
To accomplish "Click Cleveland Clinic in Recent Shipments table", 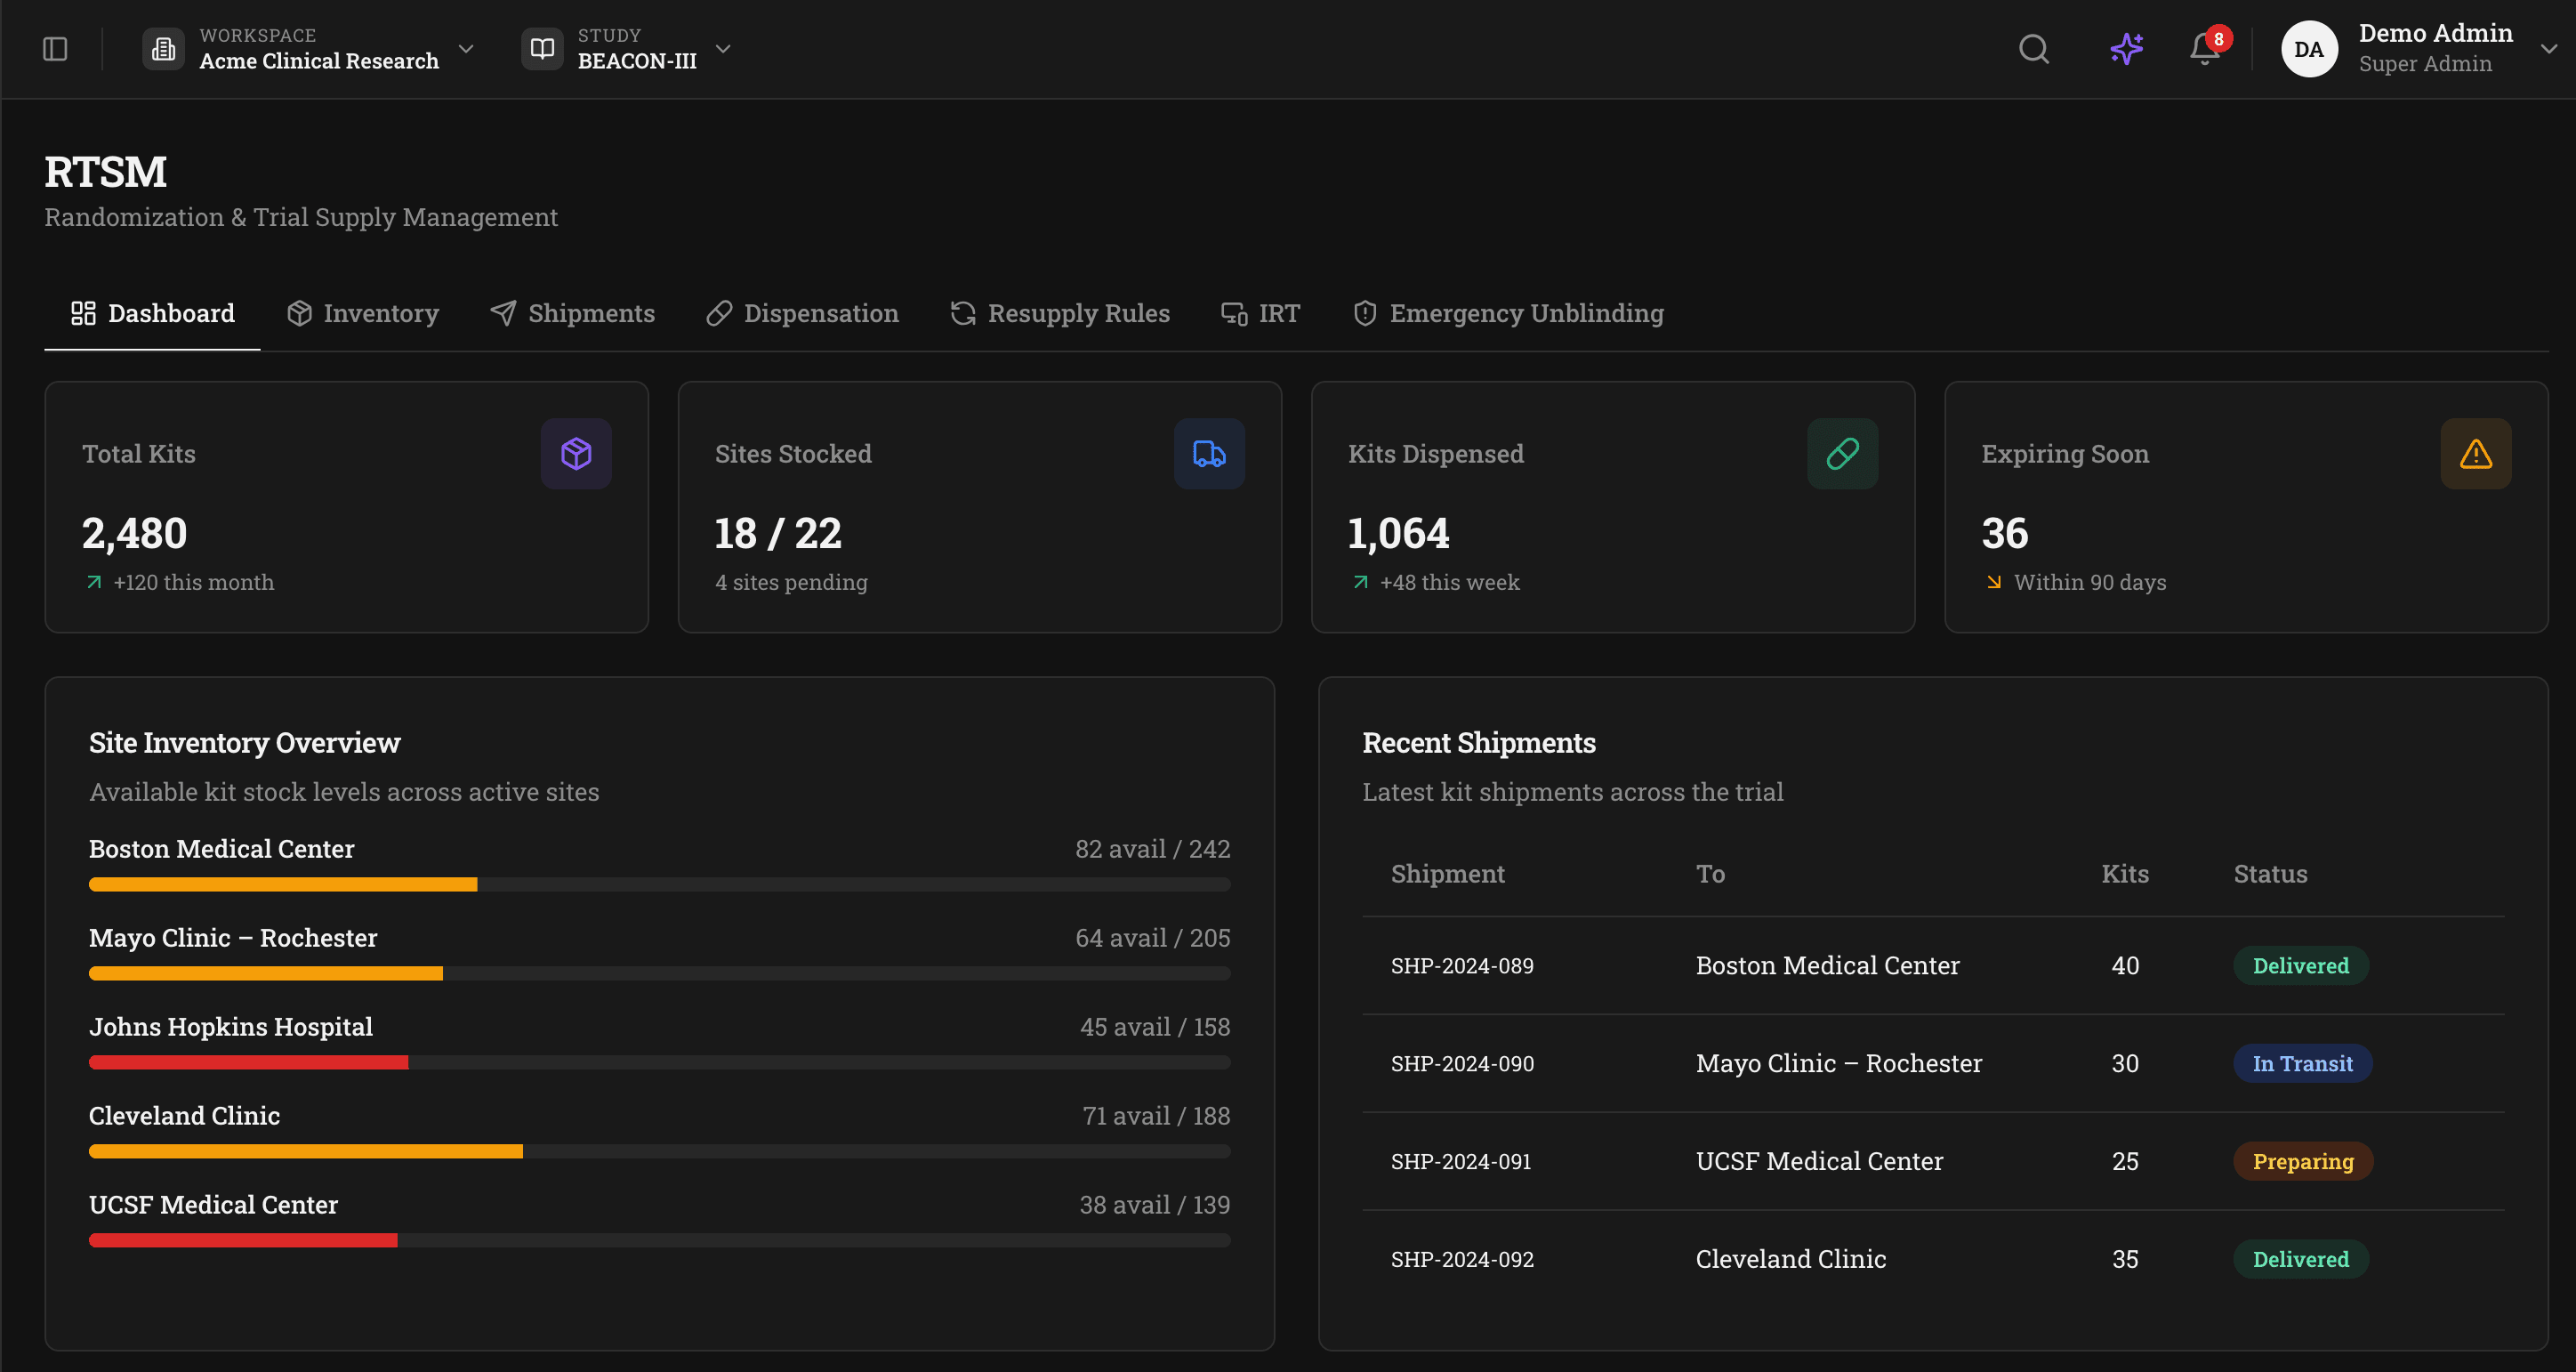I will pyautogui.click(x=1790, y=1259).
